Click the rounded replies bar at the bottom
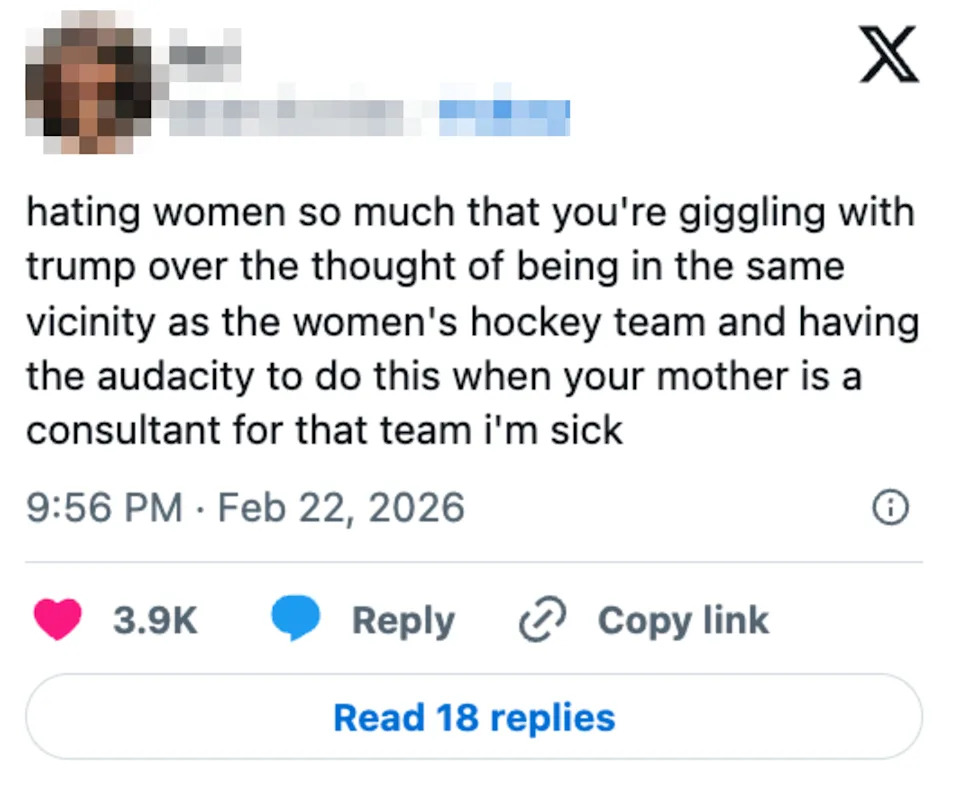 click(476, 716)
